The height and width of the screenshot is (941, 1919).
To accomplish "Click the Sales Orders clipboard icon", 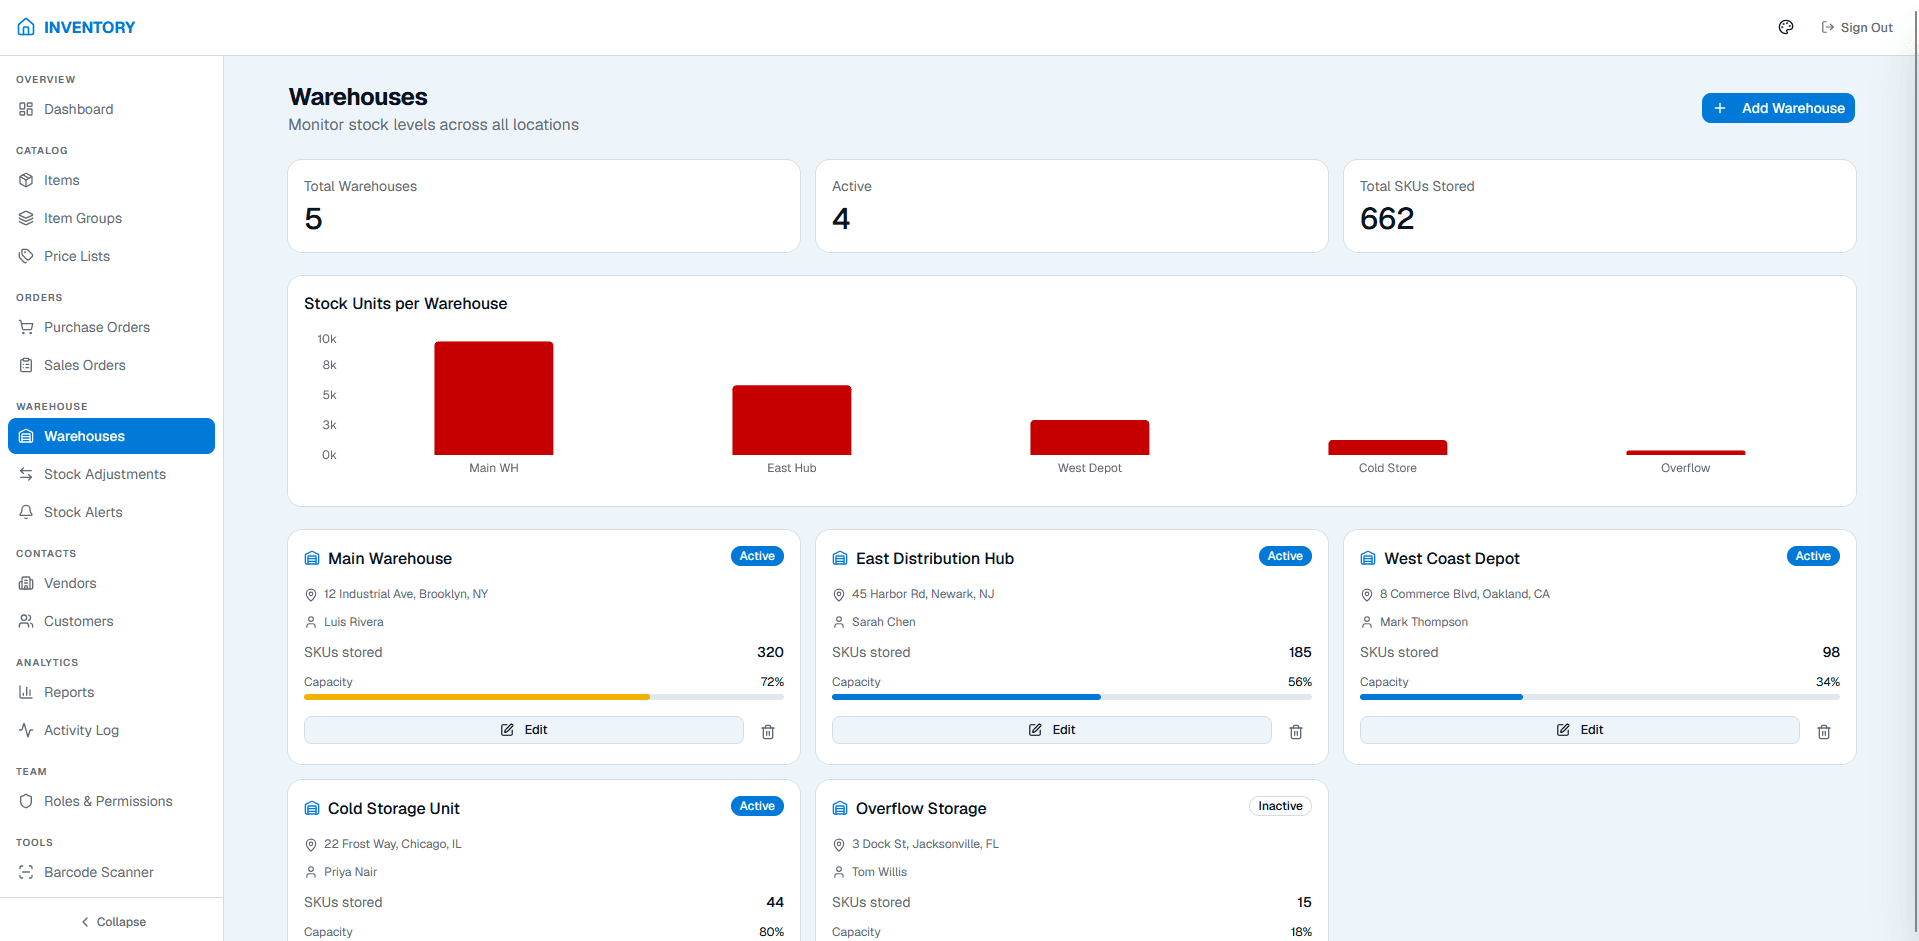I will 26,365.
